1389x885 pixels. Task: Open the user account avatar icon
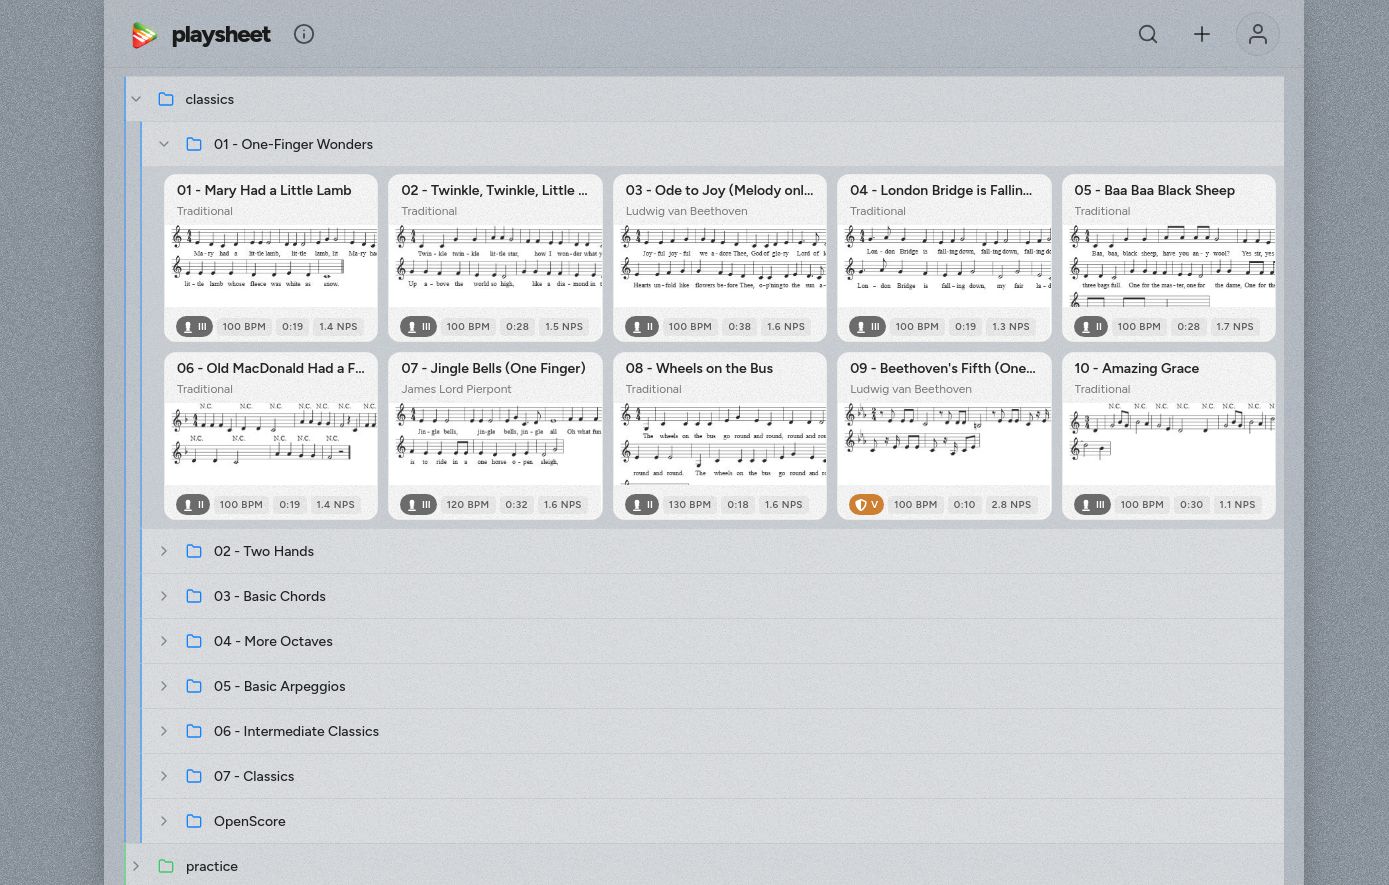(x=1257, y=34)
